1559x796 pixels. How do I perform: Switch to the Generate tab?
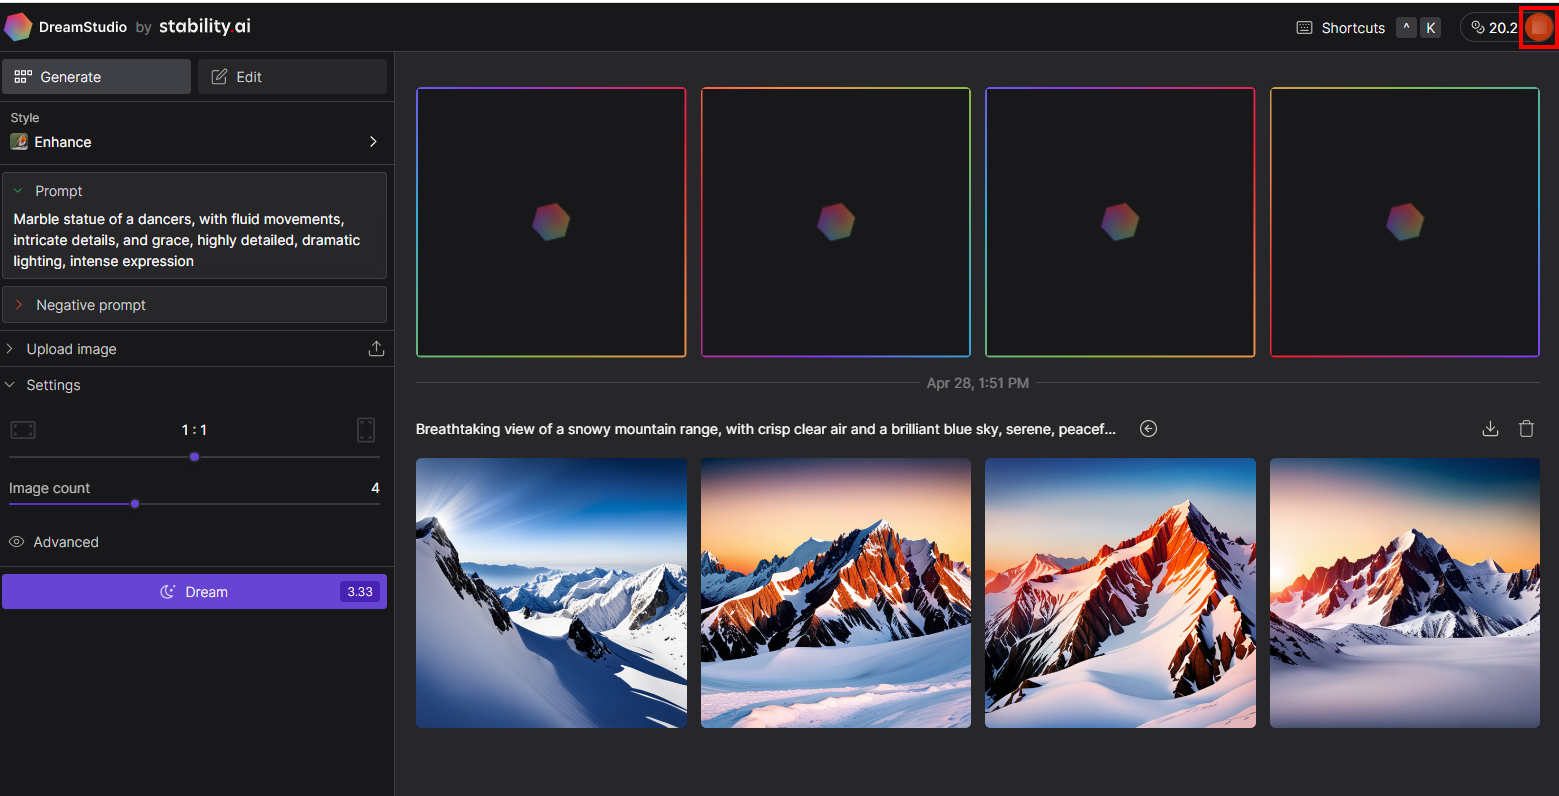96,77
